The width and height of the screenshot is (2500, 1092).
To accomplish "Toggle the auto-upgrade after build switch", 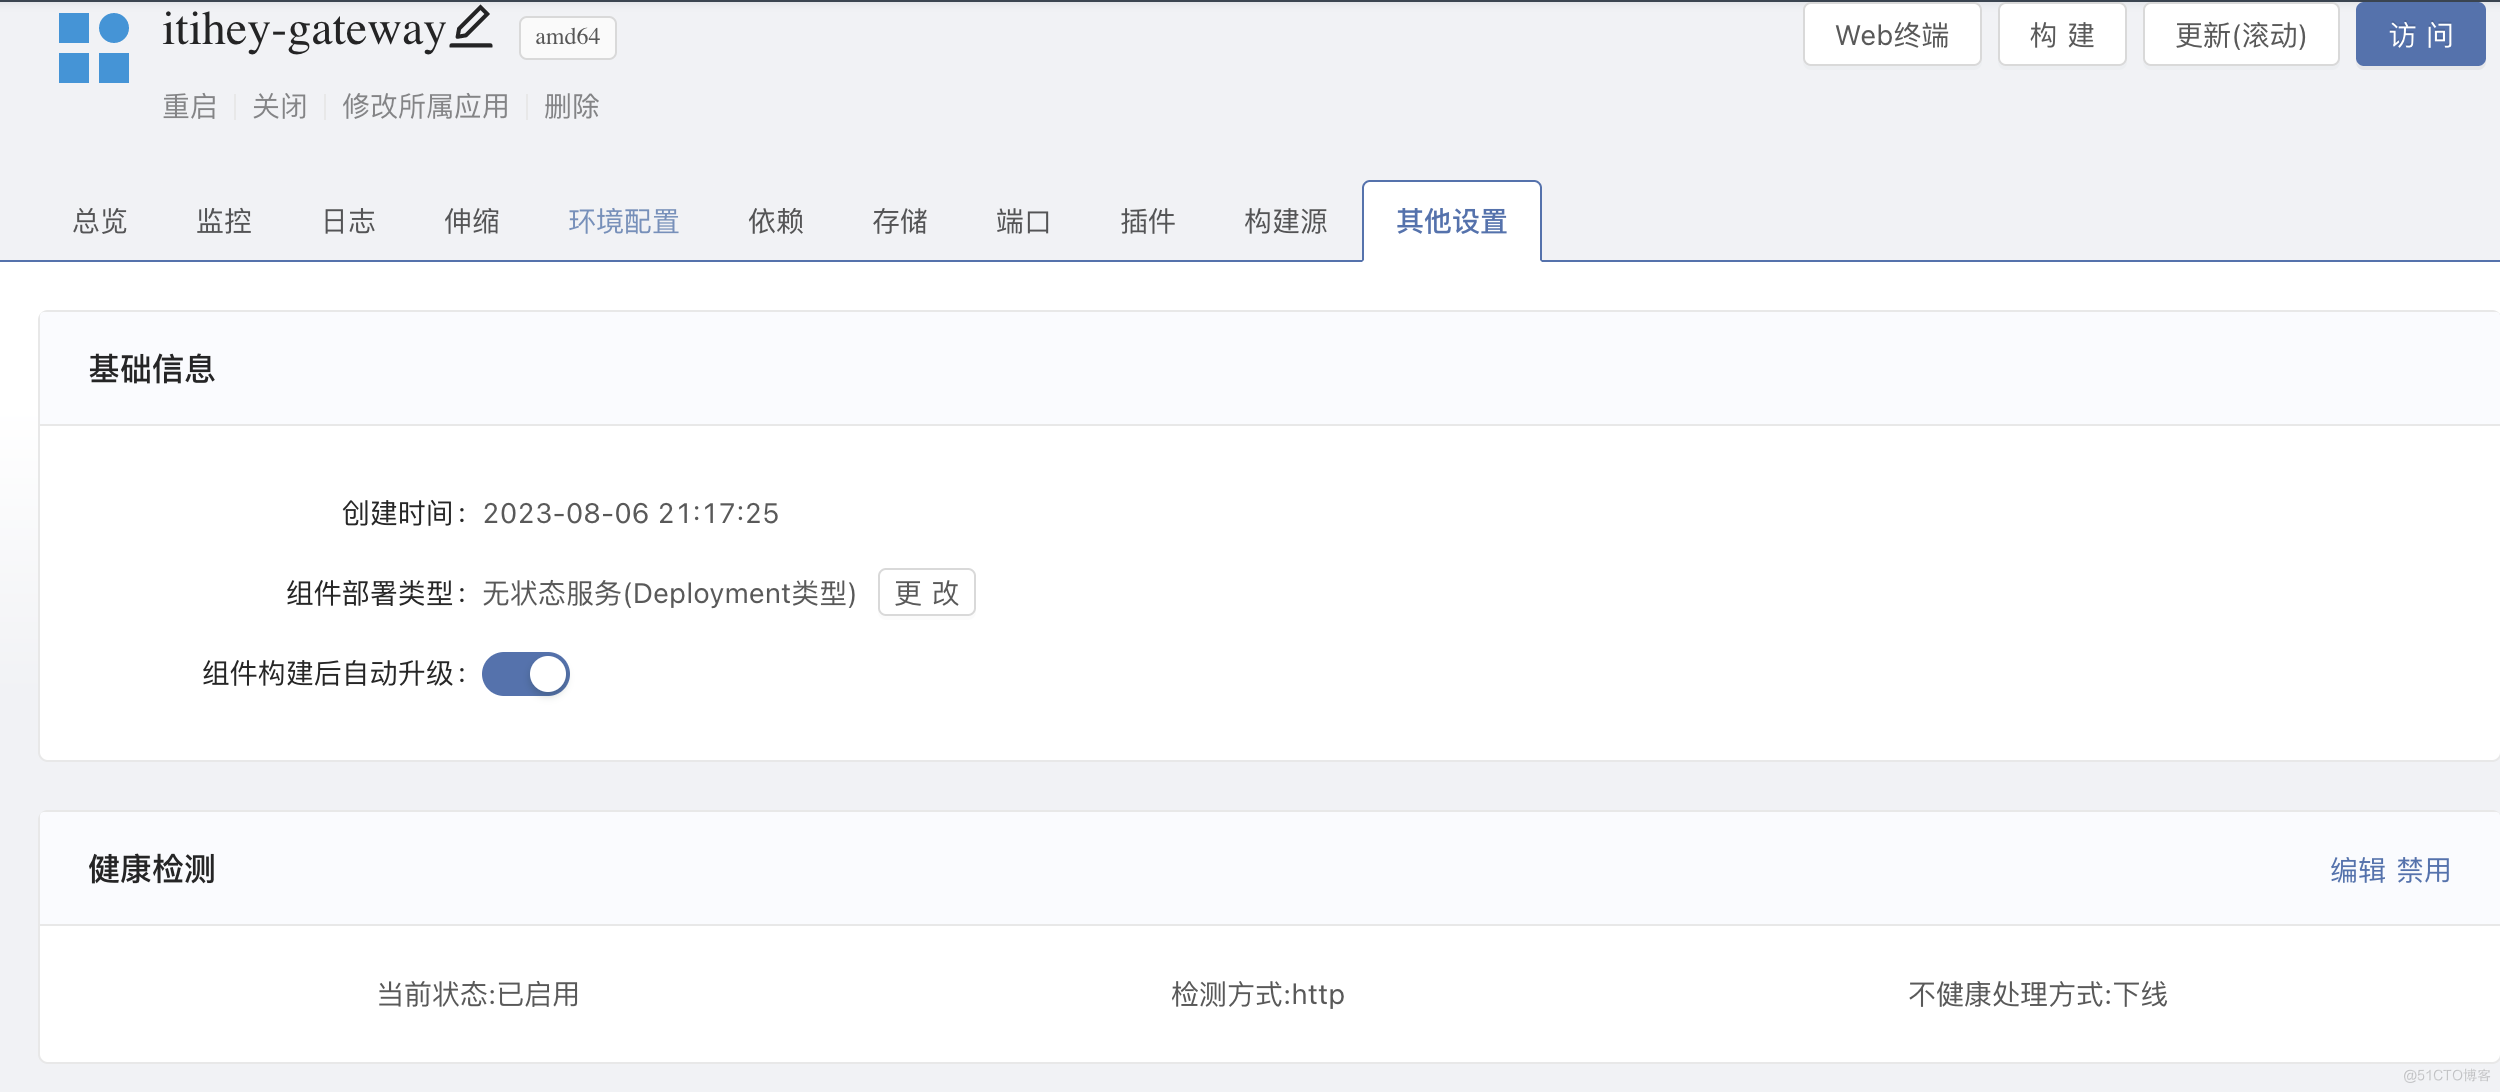I will pos(526,674).
